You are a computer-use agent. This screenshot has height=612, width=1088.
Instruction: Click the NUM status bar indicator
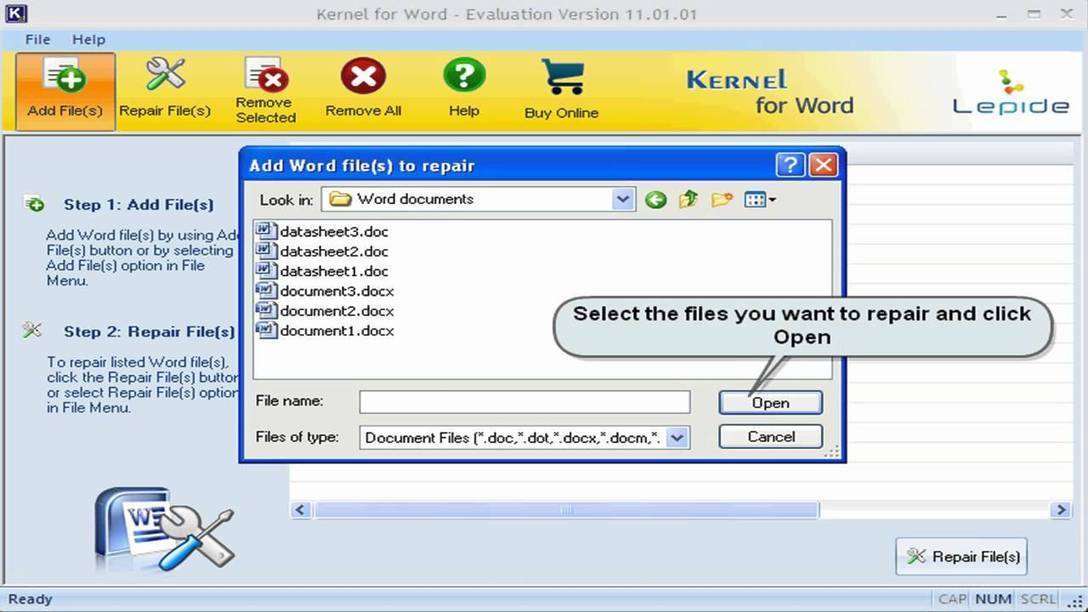coord(993,599)
